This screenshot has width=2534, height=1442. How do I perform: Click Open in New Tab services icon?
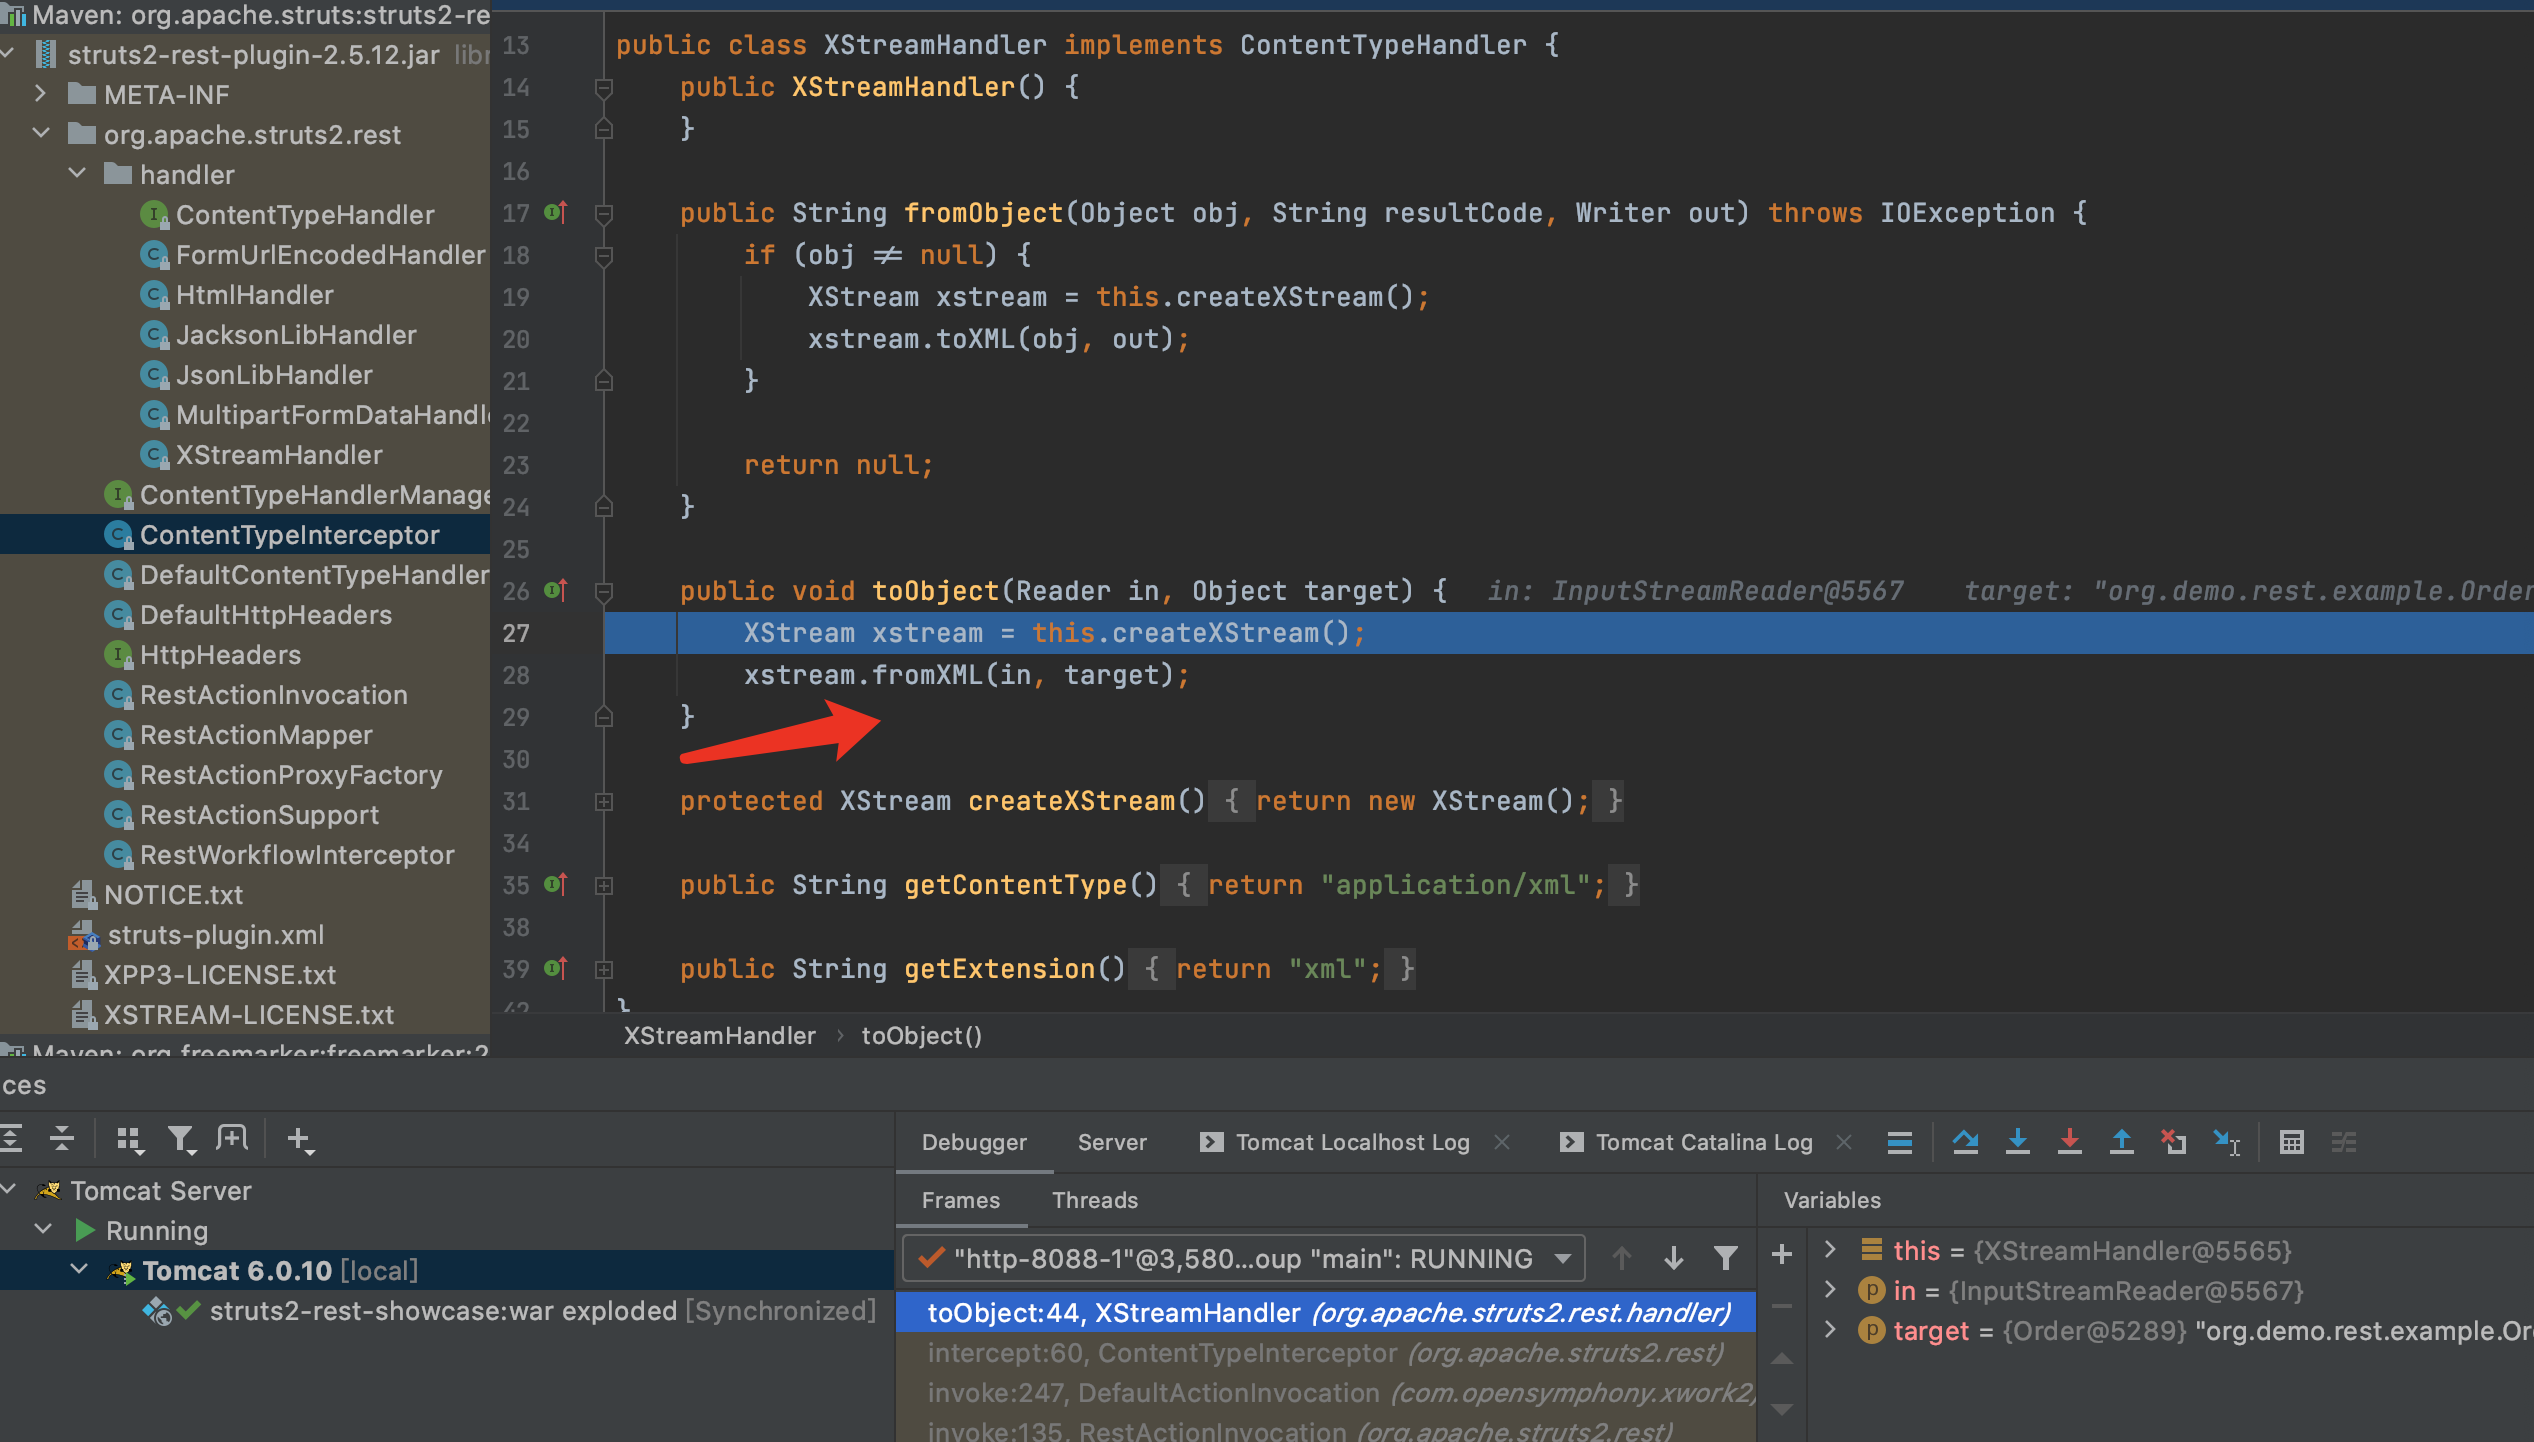pos(232,1138)
